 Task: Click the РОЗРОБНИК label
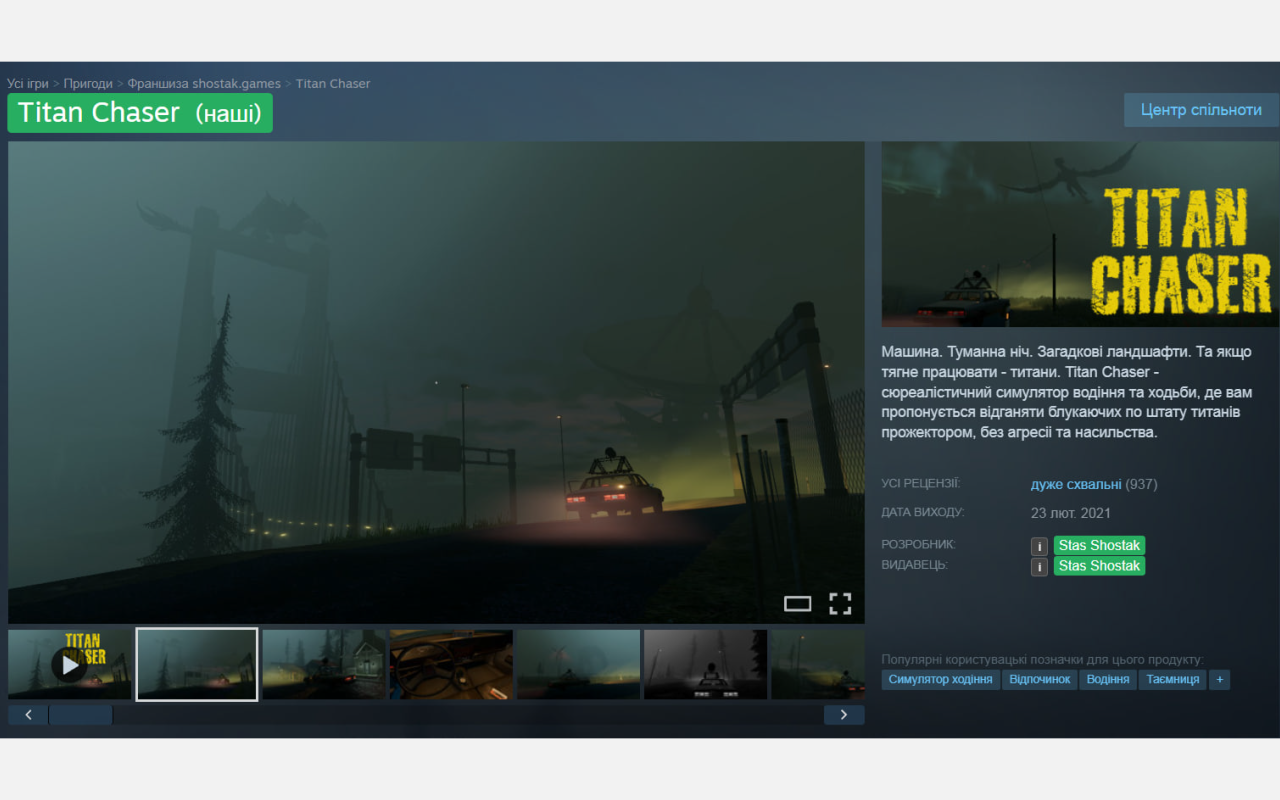[918, 545]
